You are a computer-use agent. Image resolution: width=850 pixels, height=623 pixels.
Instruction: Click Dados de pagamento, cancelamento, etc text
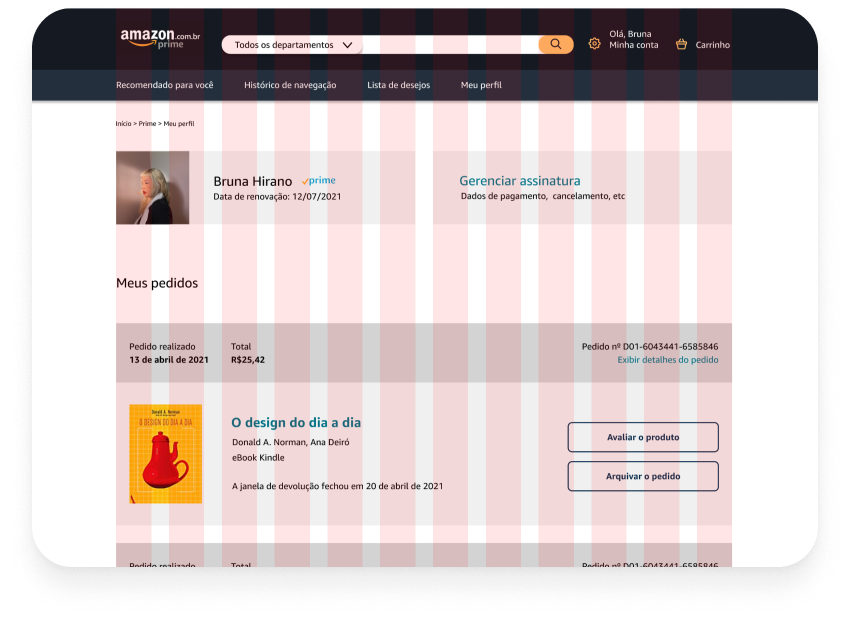(x=543, y=196)
